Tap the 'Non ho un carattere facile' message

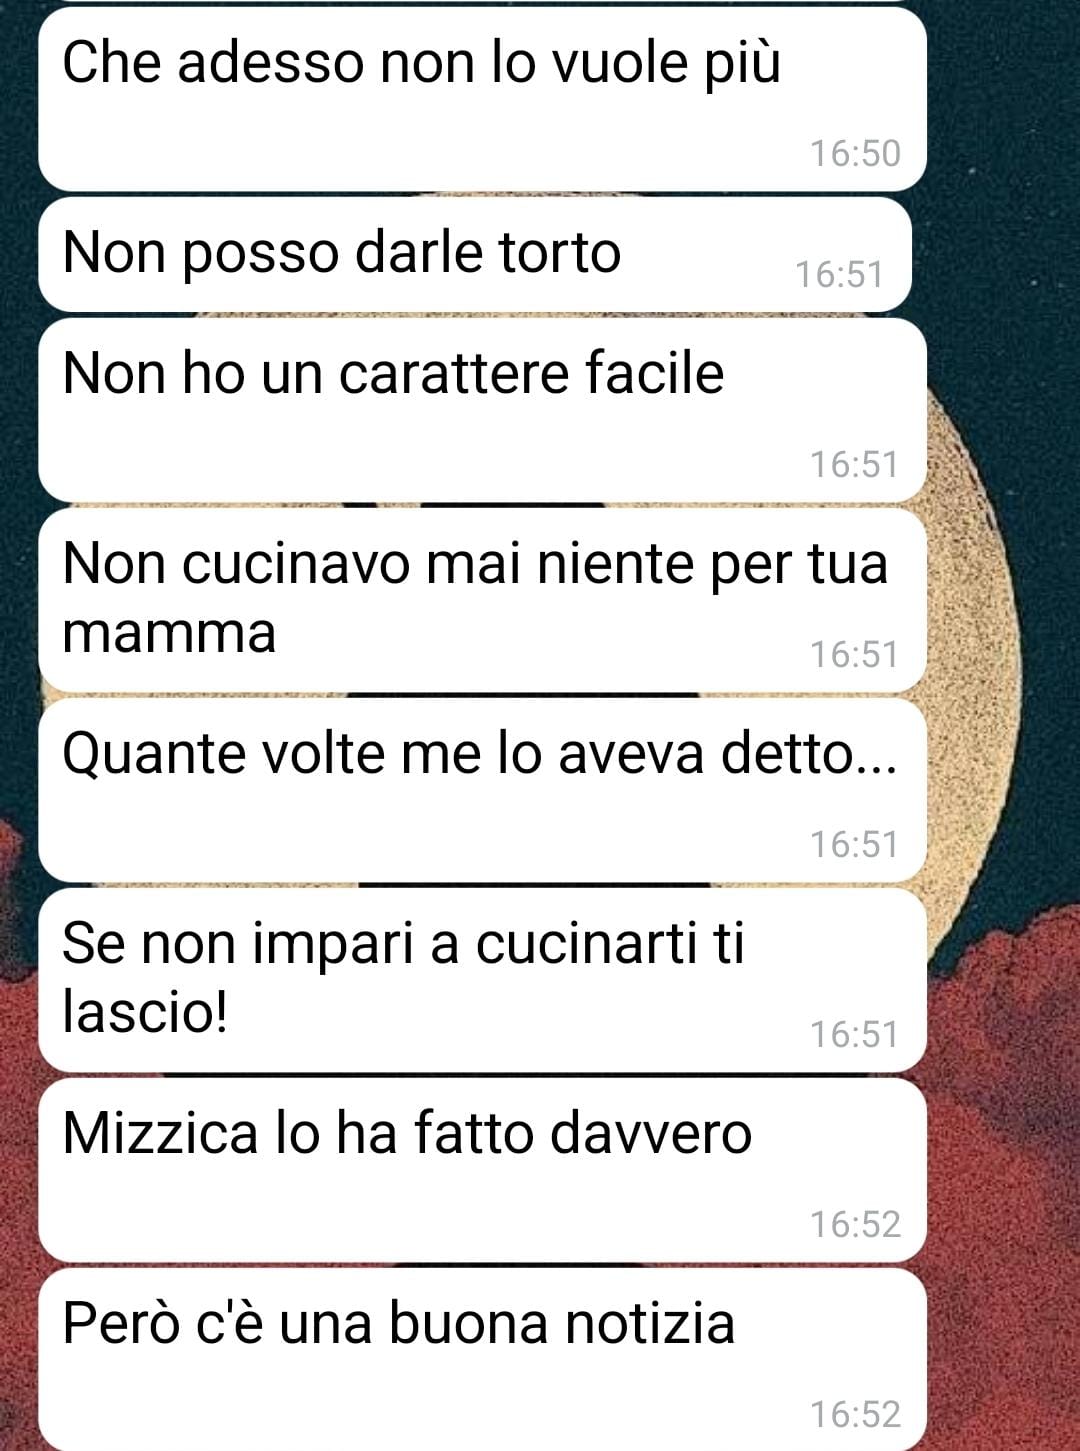click(x=482, y=410)
